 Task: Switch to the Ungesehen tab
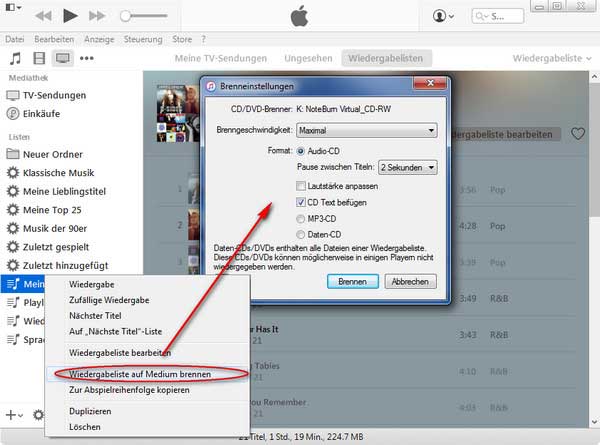308,58
